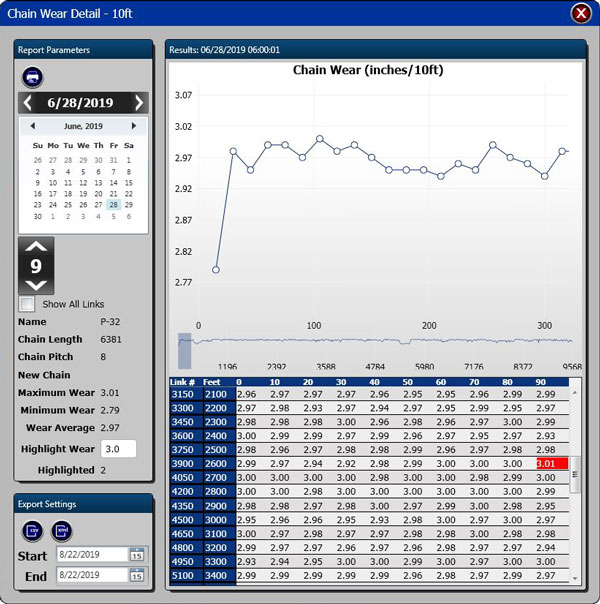
Task: Click the Name value P-32
Action: pos(110,322)
